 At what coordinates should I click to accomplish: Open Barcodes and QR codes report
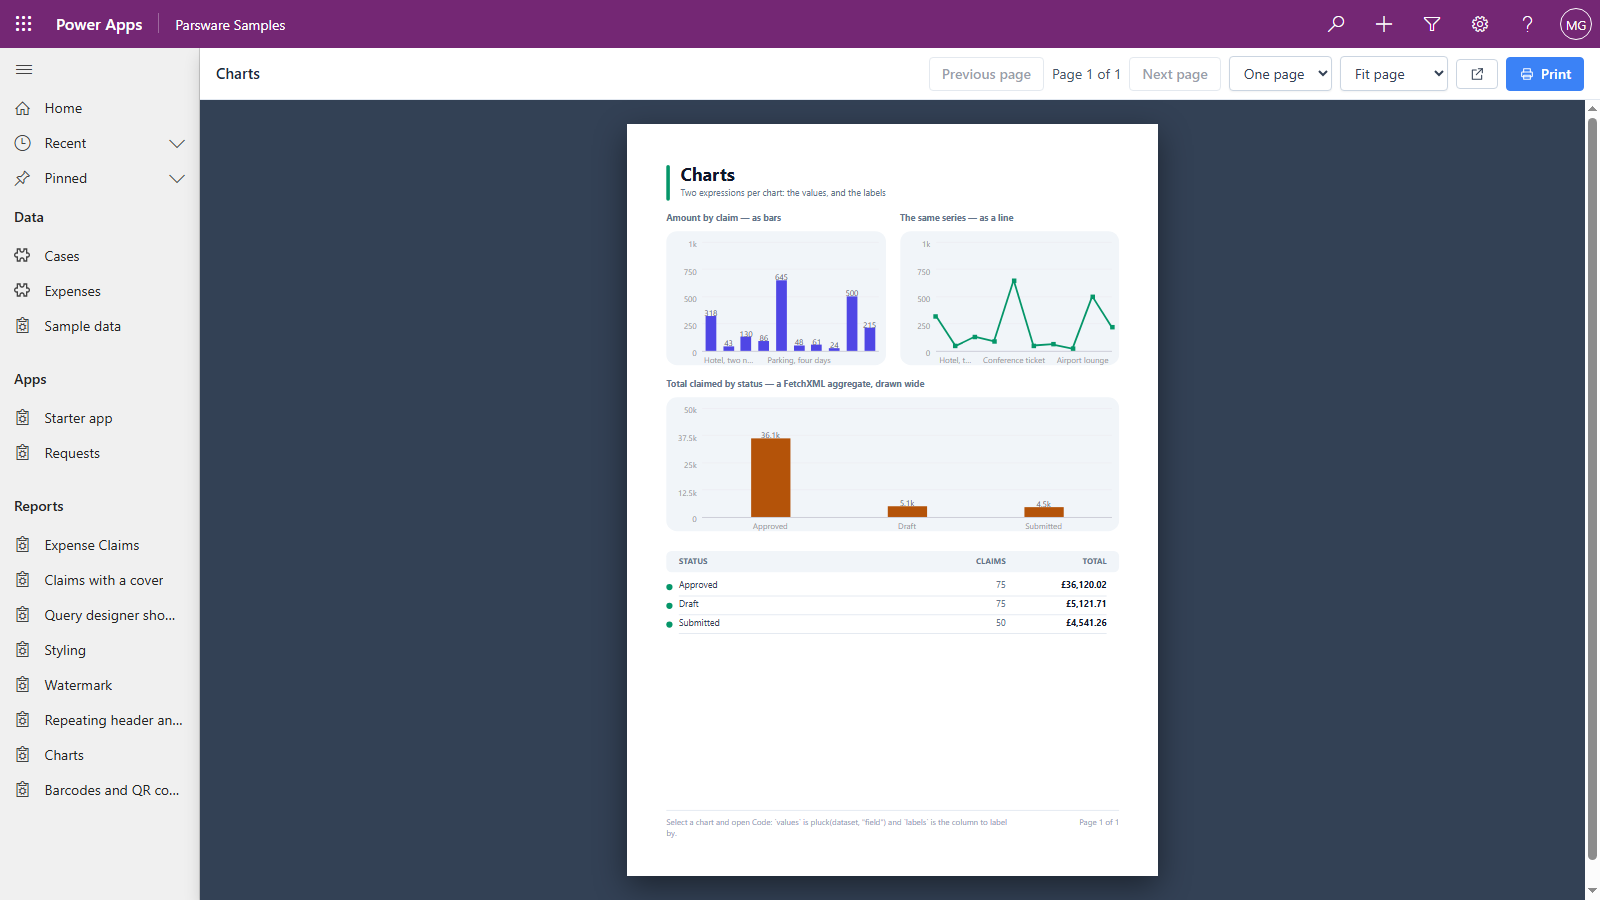(100, 790)
